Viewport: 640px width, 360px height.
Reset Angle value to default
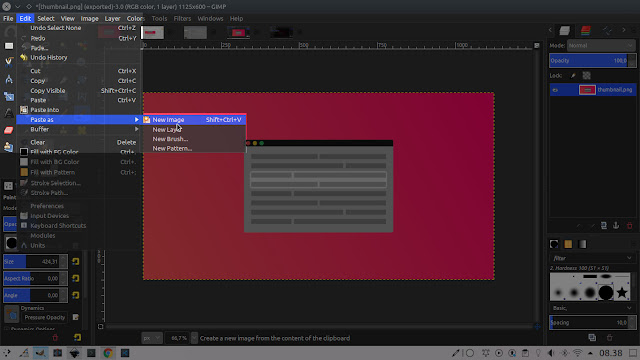coord(76,295)
